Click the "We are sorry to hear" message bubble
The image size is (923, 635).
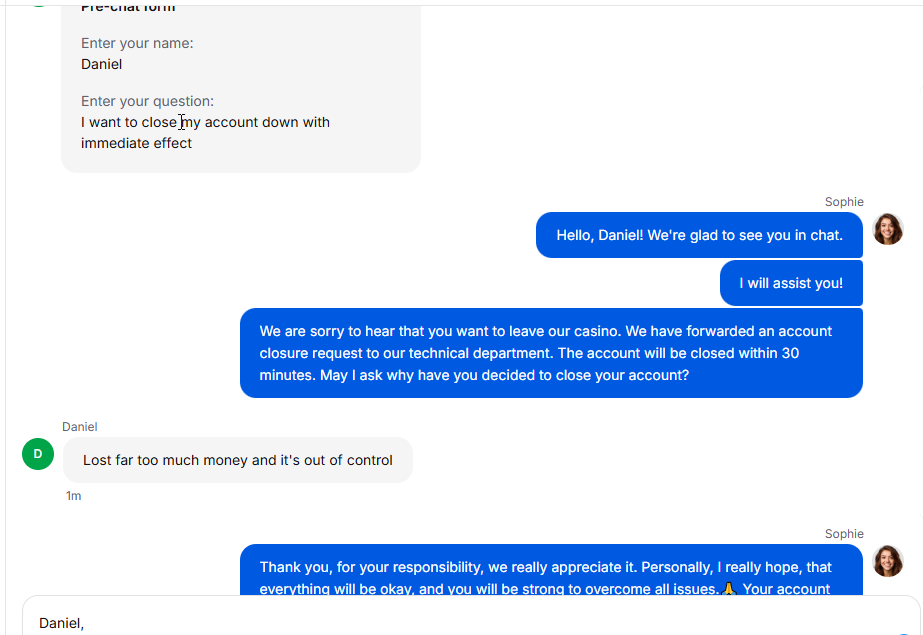point(551,353)
